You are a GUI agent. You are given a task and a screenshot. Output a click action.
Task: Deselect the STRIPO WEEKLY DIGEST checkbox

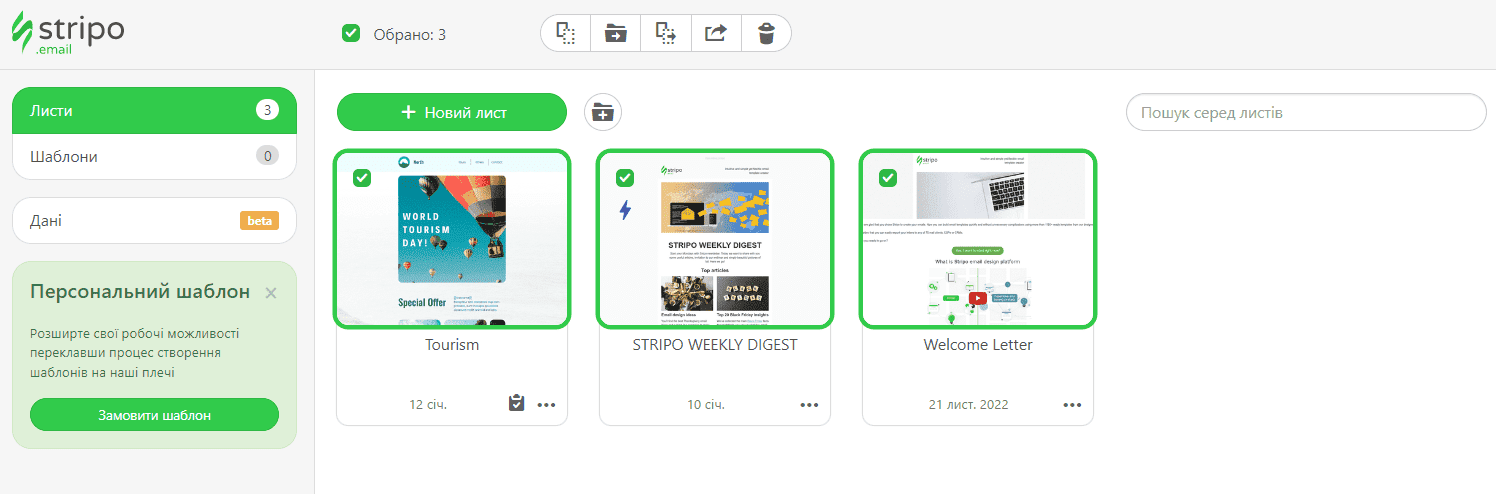coord(625,178)
